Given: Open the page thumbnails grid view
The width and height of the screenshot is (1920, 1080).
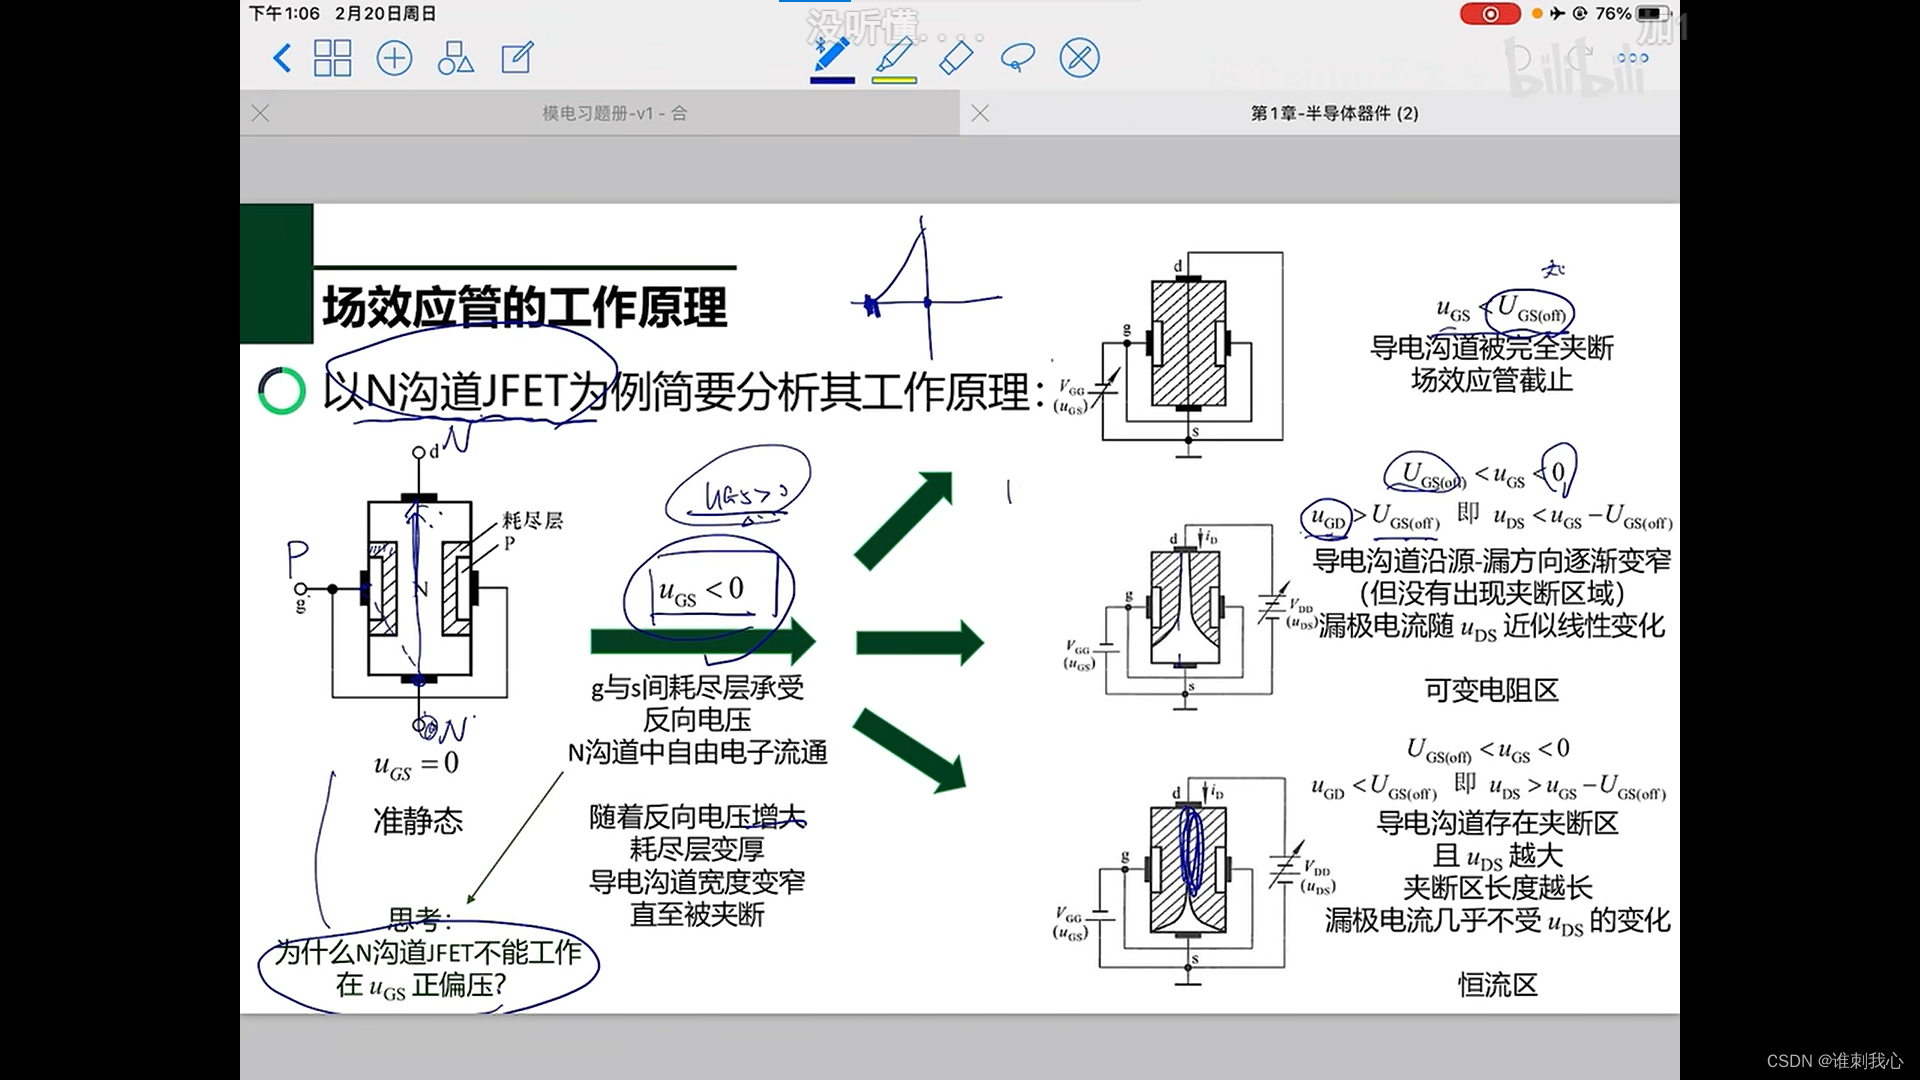Looking at the screenshot, I should [332, 58].
